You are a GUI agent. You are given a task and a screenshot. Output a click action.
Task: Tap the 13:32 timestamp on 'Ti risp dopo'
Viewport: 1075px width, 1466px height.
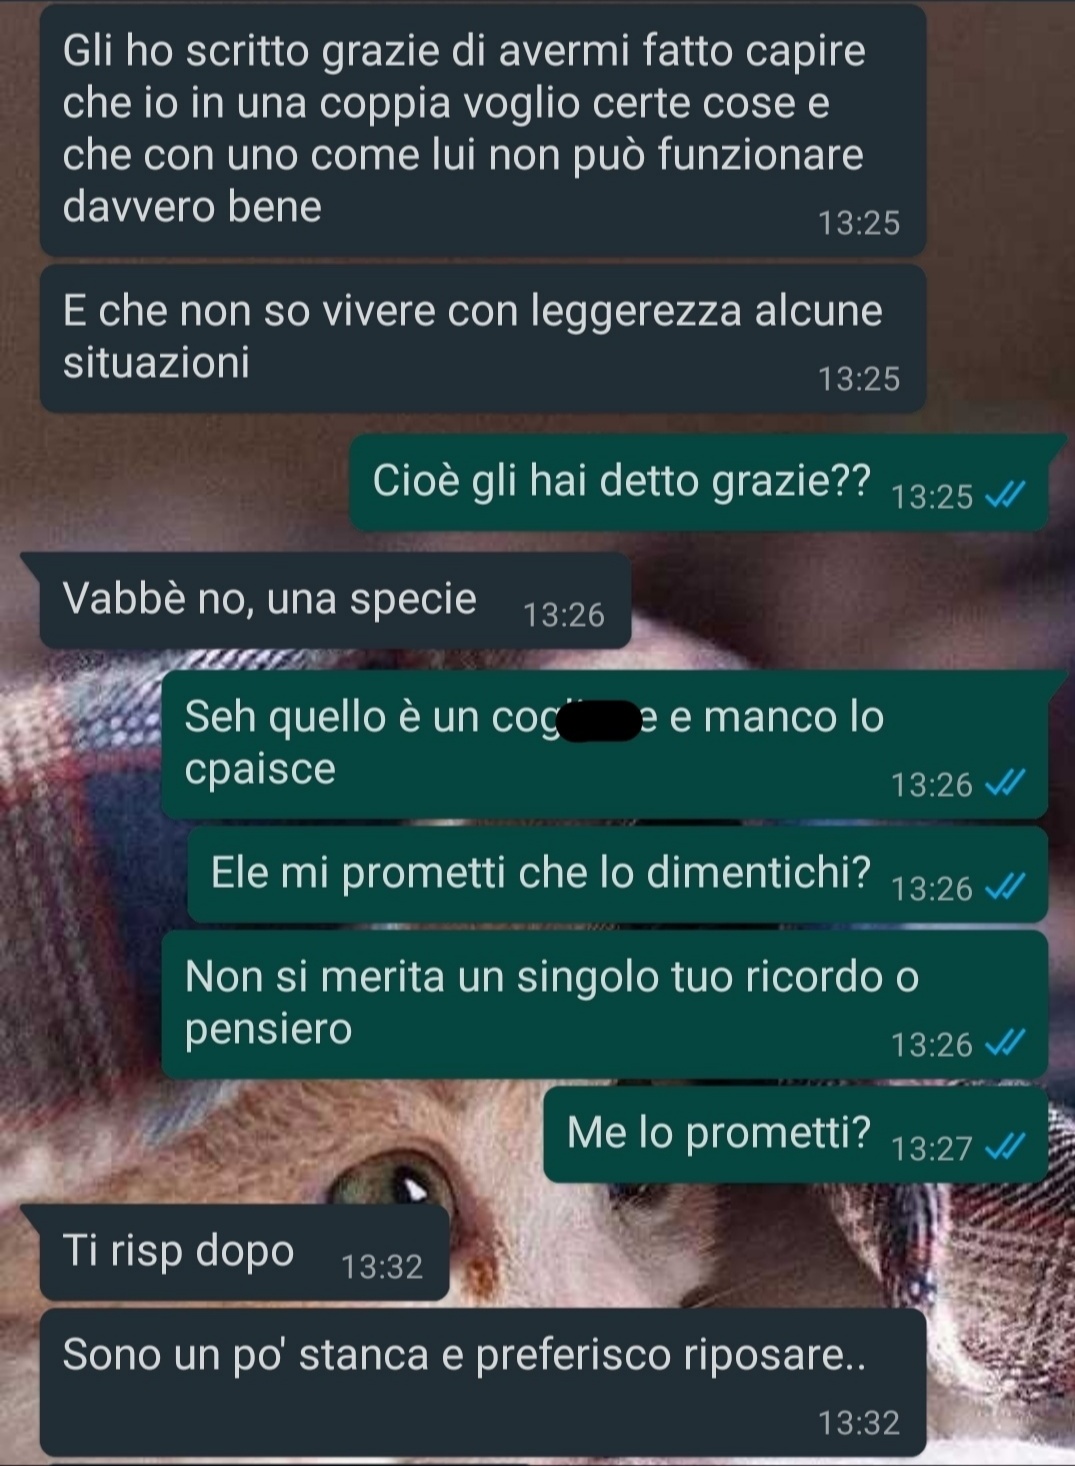(382, 1267)
